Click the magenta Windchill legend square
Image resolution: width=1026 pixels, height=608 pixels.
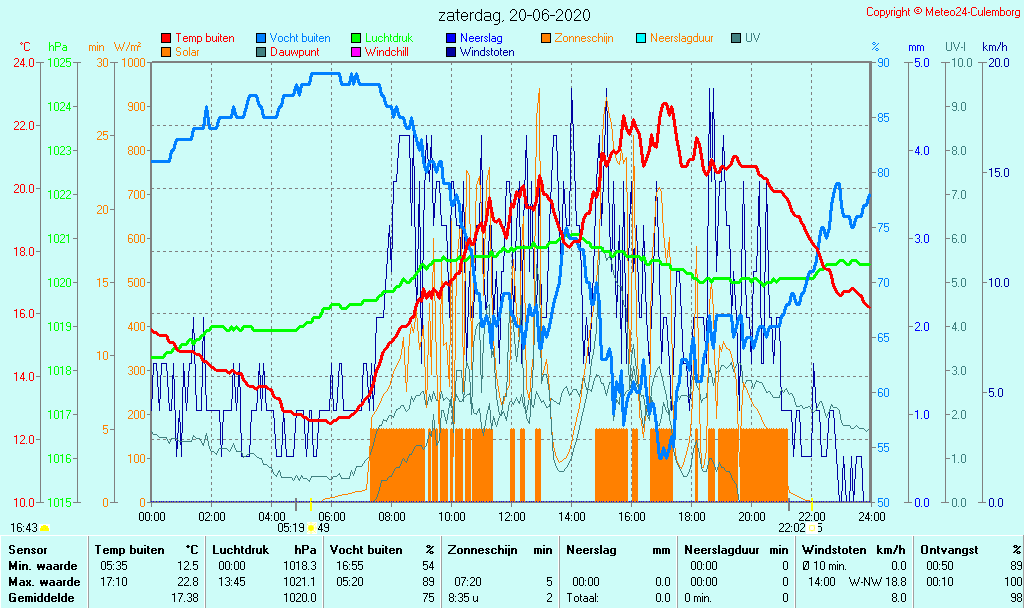[355, 52]
